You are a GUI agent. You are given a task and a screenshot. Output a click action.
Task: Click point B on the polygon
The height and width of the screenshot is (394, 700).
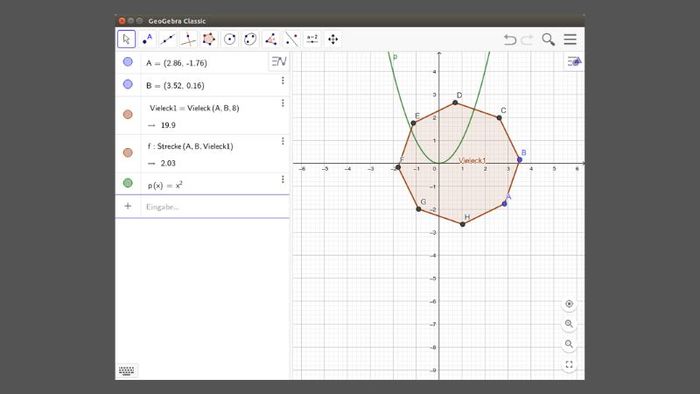pyautogui.click(x=519, y=160)
